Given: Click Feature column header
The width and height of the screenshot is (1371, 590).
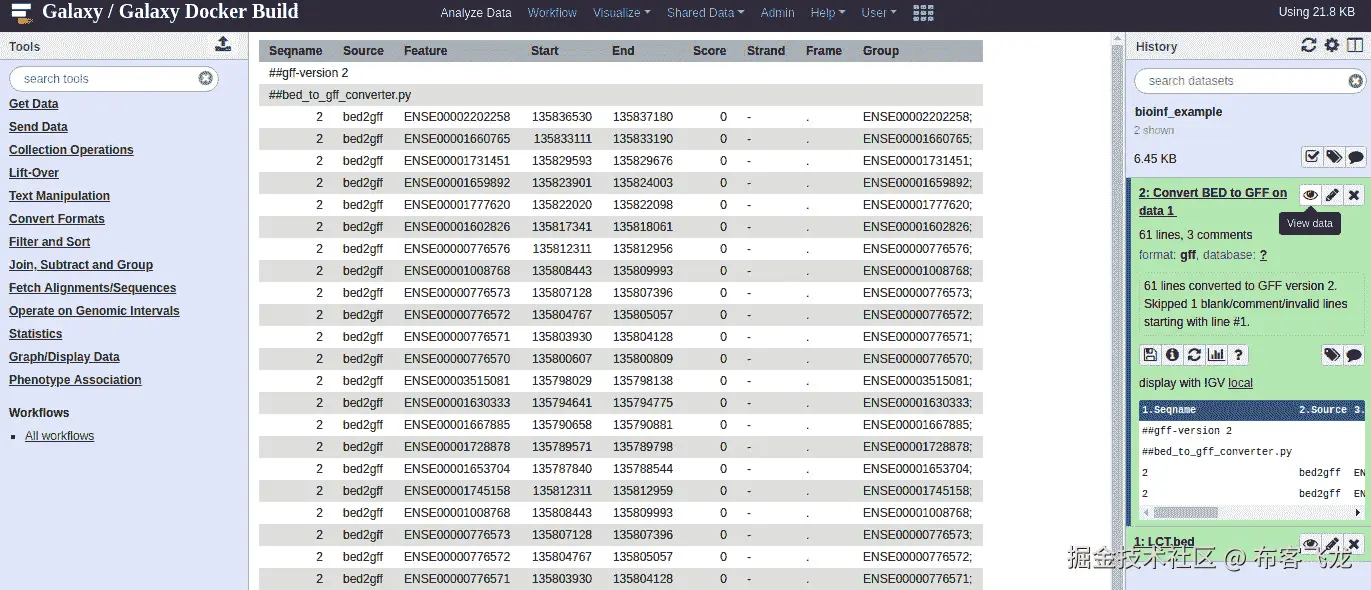Looking at the screenshot, I should (425, 51).
